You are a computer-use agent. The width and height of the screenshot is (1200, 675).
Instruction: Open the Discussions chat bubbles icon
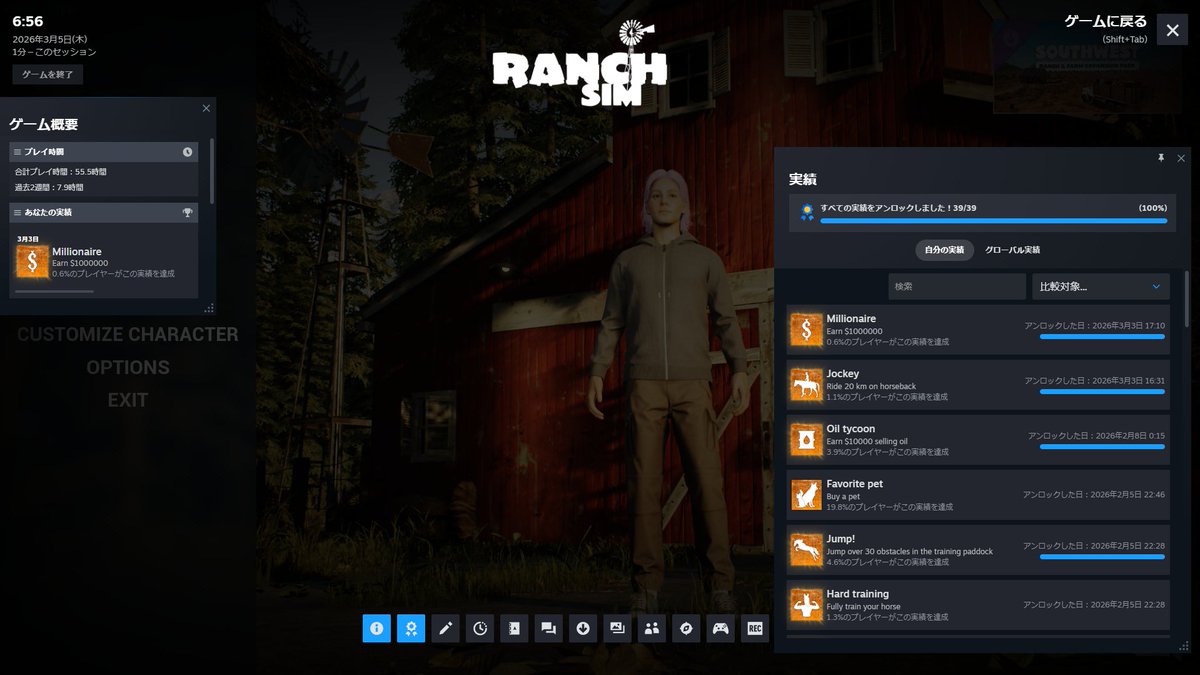[548, 628]
